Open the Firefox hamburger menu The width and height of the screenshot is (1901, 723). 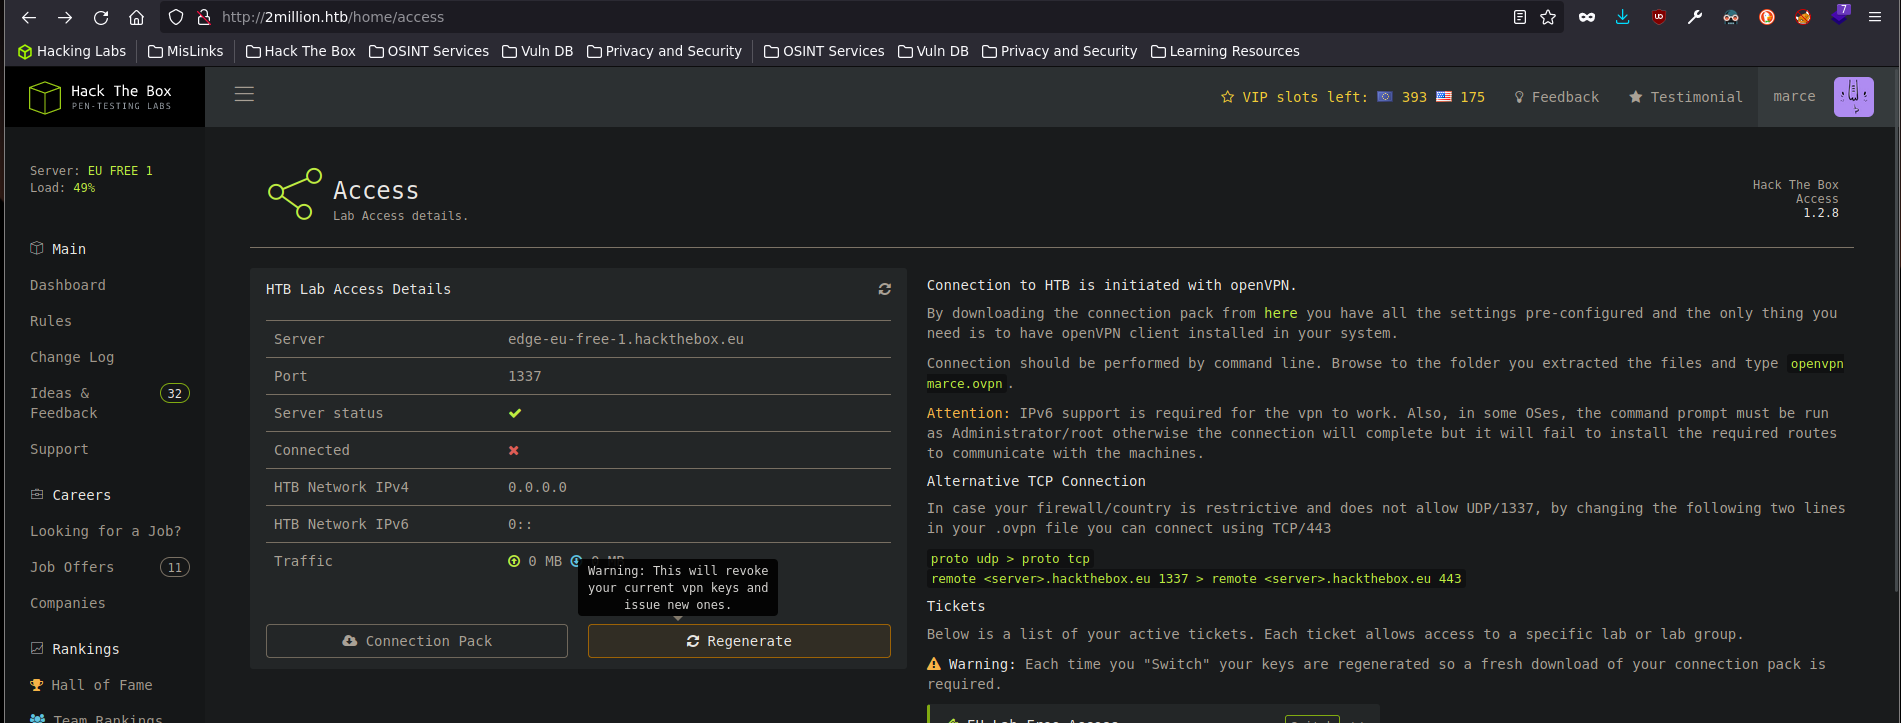point(1875,17)
